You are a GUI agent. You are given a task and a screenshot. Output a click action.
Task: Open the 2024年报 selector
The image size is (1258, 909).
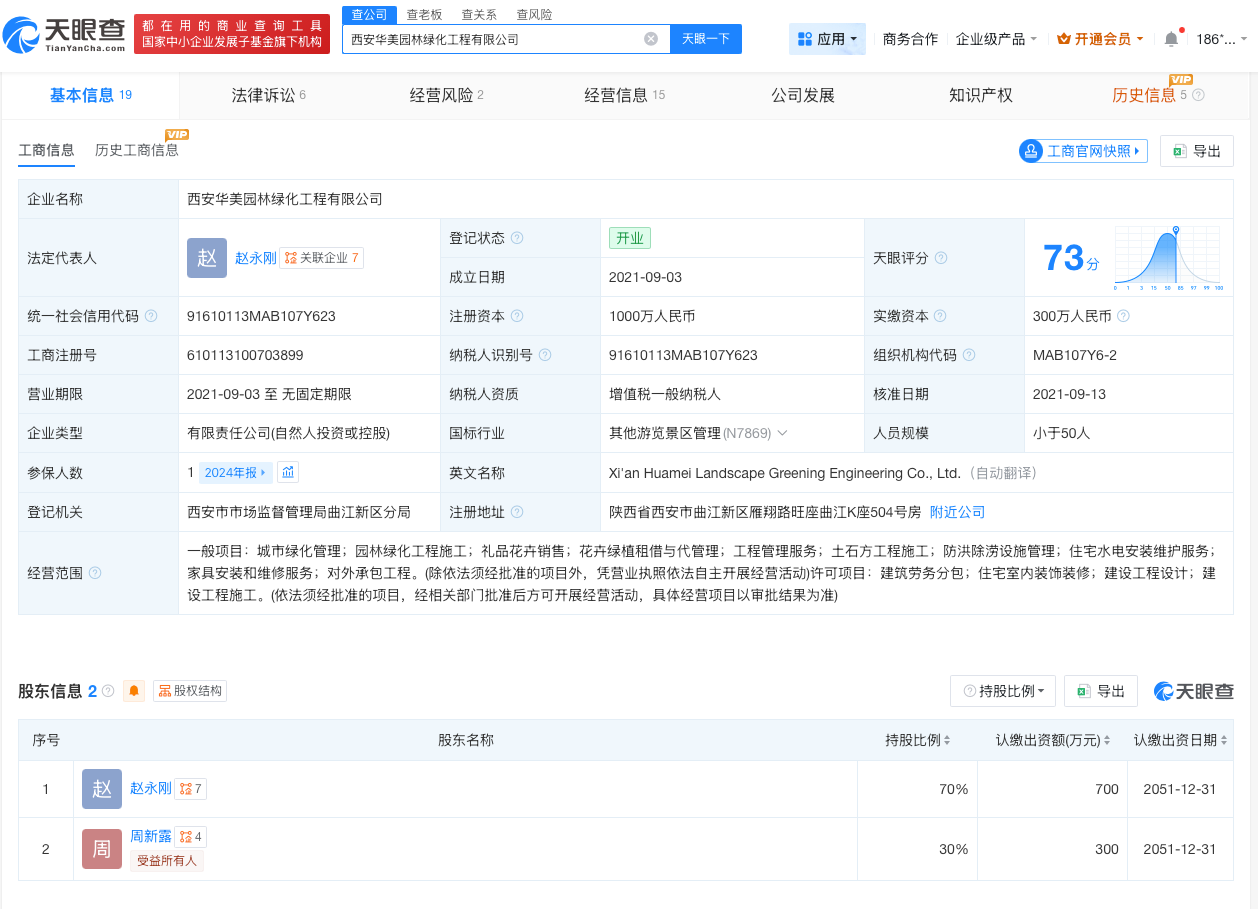(x=236, y=472)
